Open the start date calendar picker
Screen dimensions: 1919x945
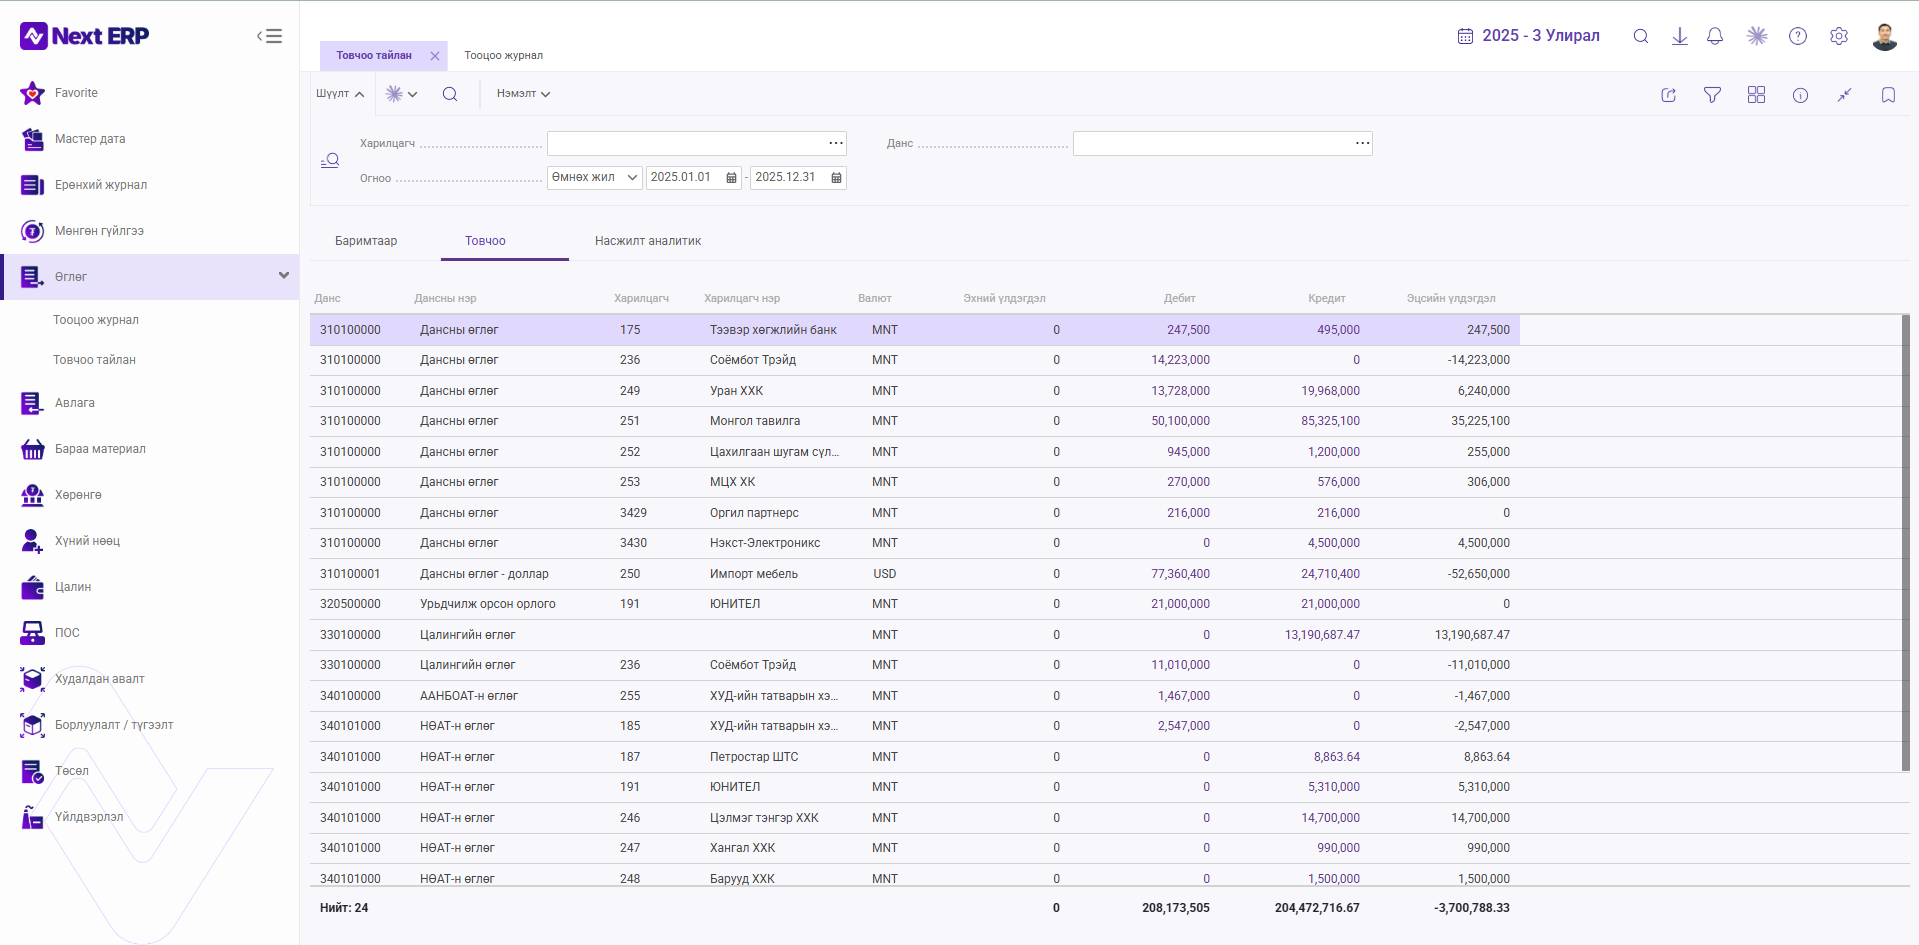[731, 178]
